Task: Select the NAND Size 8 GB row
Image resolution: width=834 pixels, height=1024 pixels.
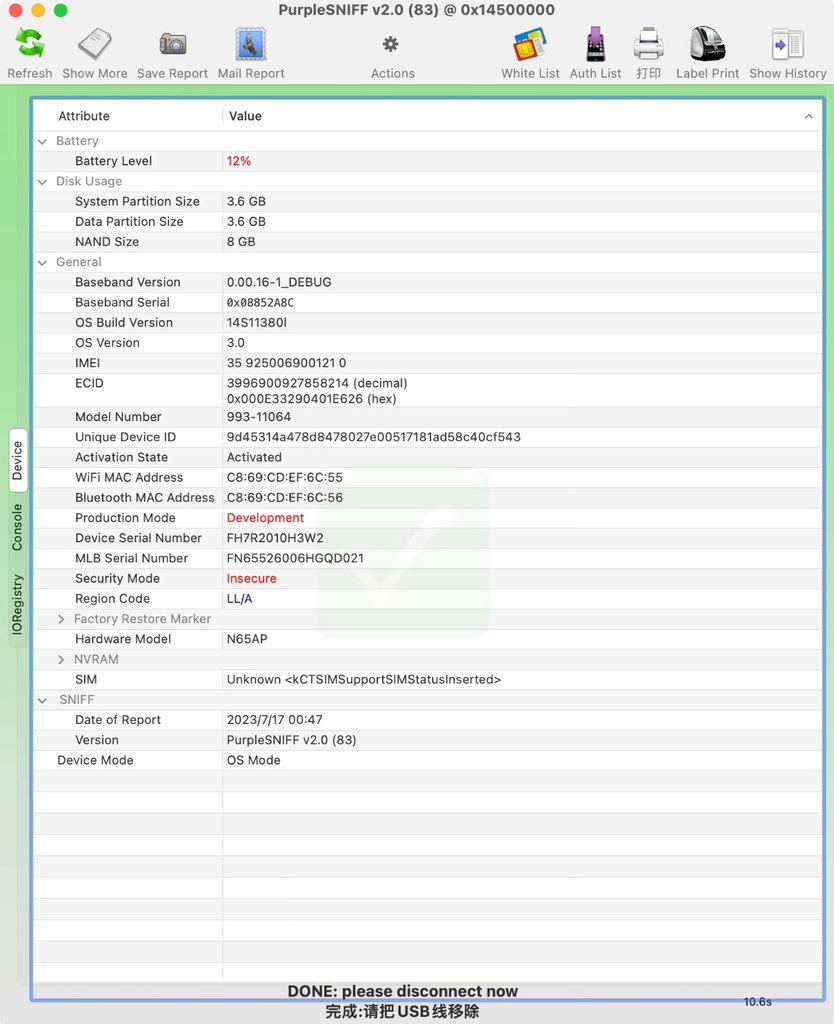Action: 427,242
